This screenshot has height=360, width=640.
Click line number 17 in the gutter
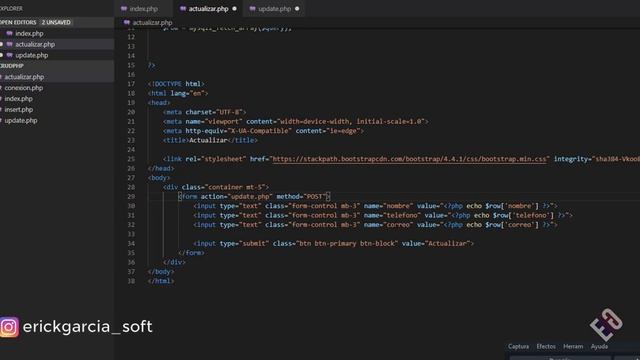[131, 84]
